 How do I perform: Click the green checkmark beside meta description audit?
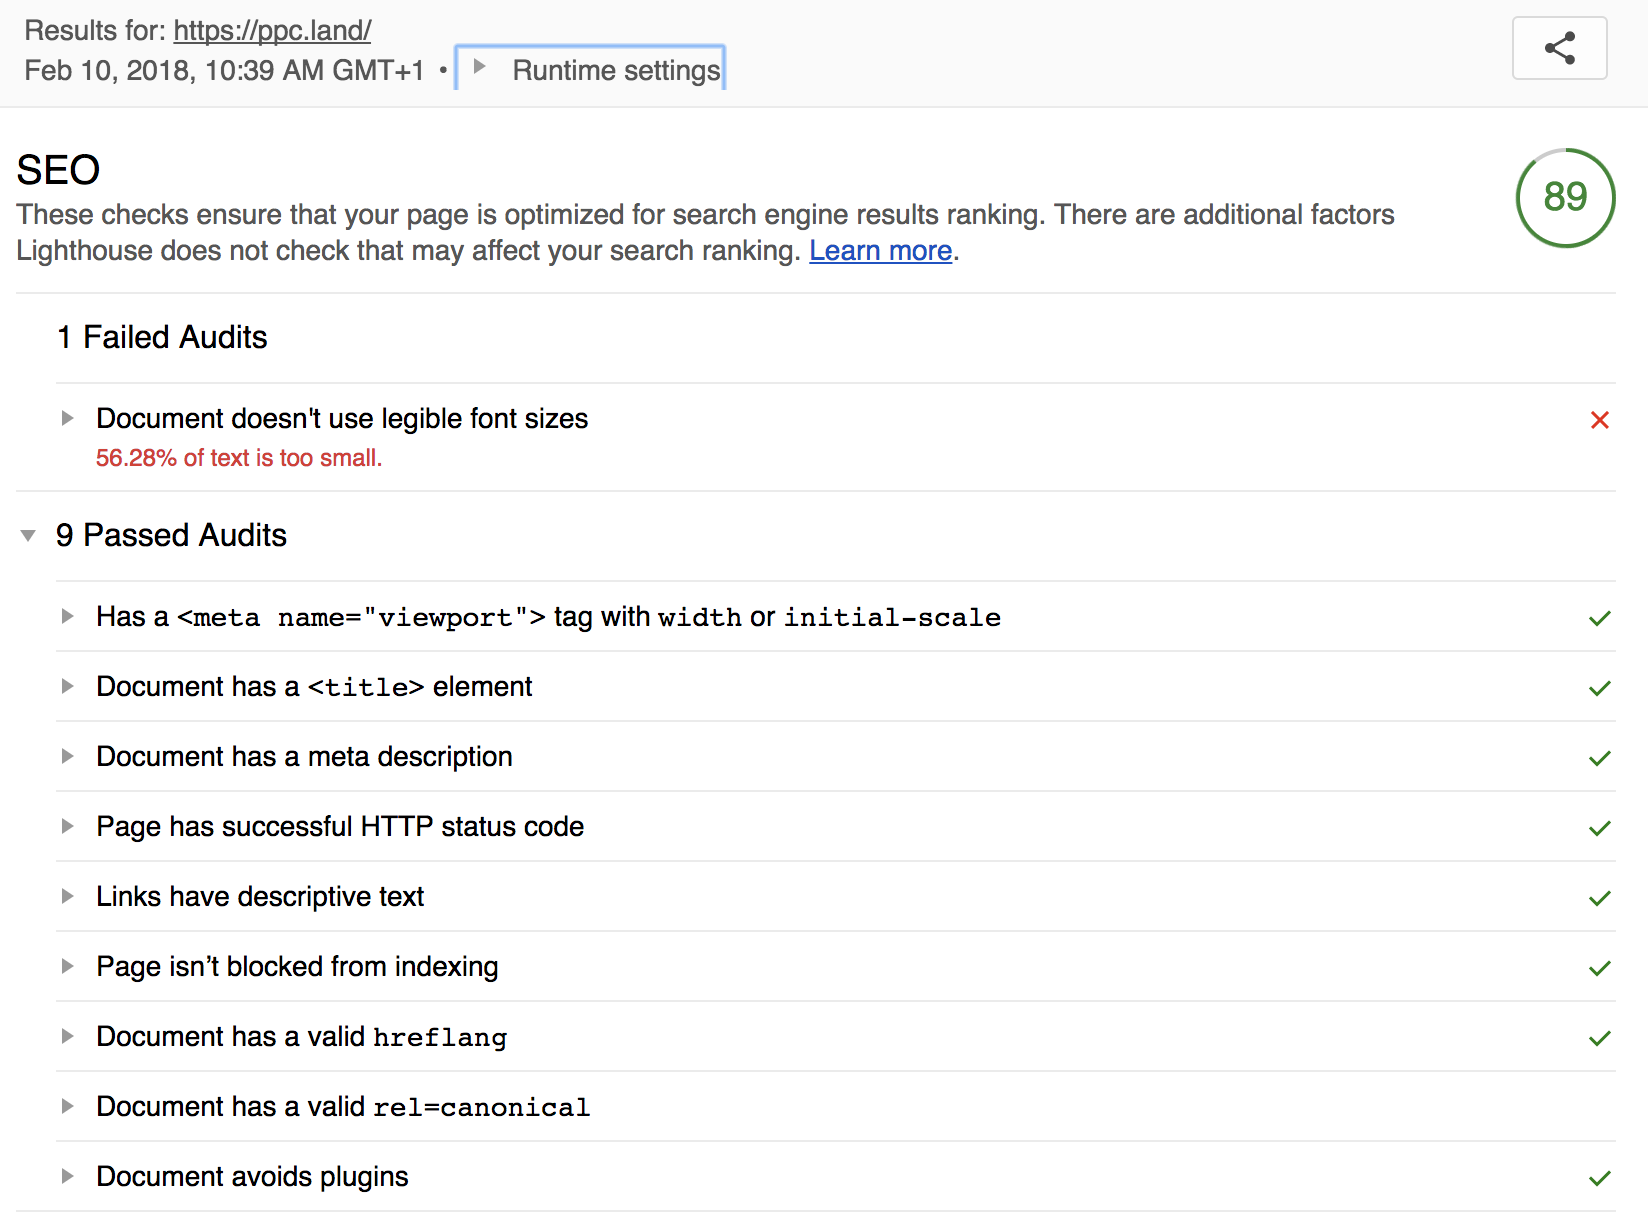1599,758
